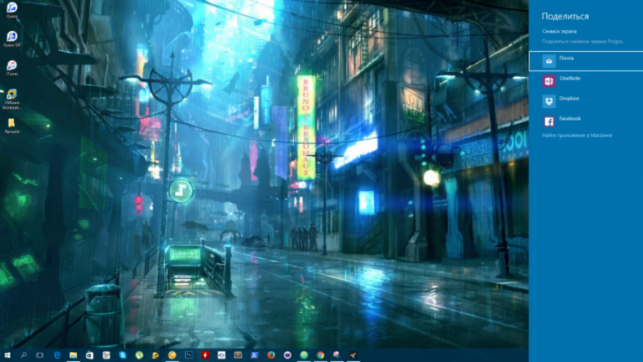Open the red Flash taskbar icon
Viewport: 643px width, 362px height.
coord(205,355)
